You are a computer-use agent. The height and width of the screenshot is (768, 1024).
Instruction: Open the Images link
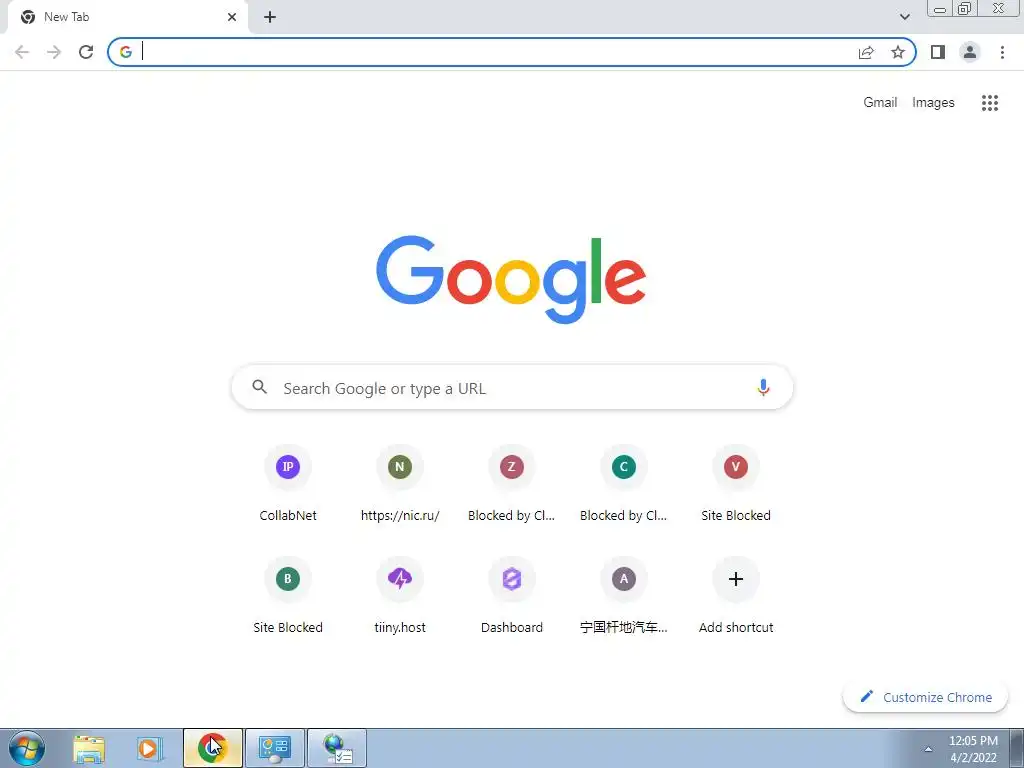(933, 103)
